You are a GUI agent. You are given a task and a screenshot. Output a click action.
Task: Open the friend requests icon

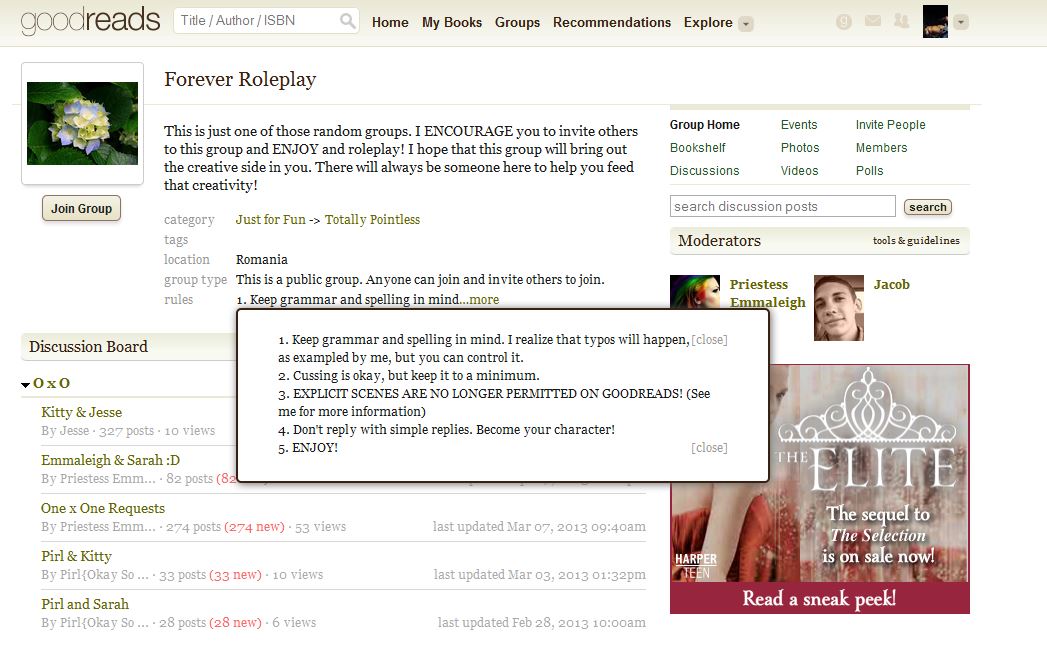(901, 21)
